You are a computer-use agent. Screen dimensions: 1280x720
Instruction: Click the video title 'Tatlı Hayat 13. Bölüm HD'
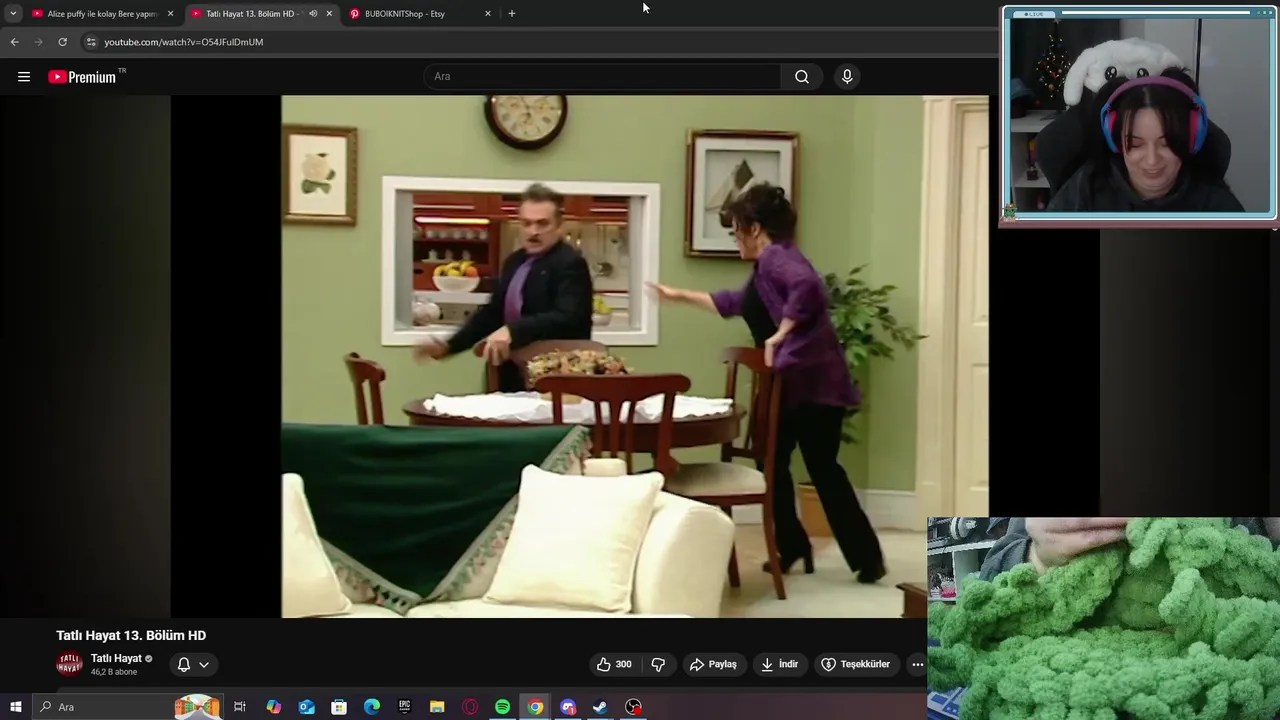pyautogui.click(x=131, y=635)
